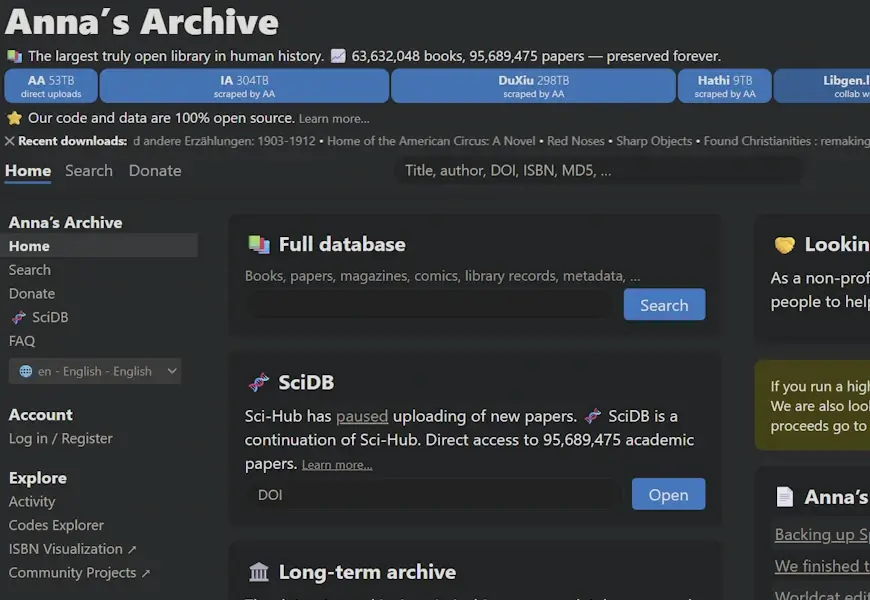Viewport: 870px width, 600px height.
Task: Open the language dropdown showing English
Action: [95, 371]
